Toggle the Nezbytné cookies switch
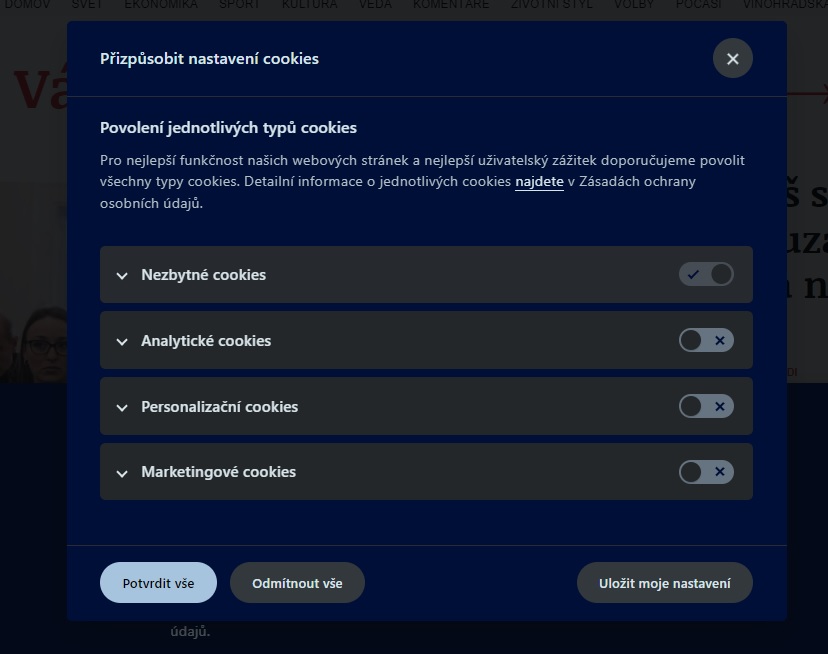 click(x=706, y=274)
